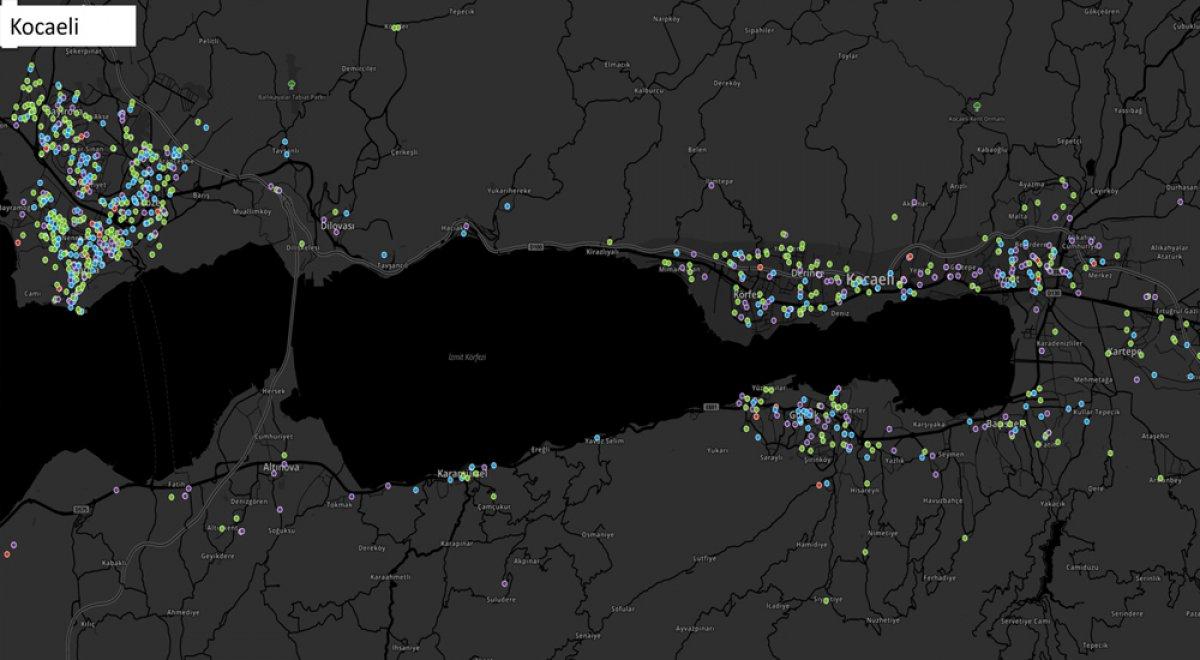Click the large Kocaeli city label on map

point(871,281)
